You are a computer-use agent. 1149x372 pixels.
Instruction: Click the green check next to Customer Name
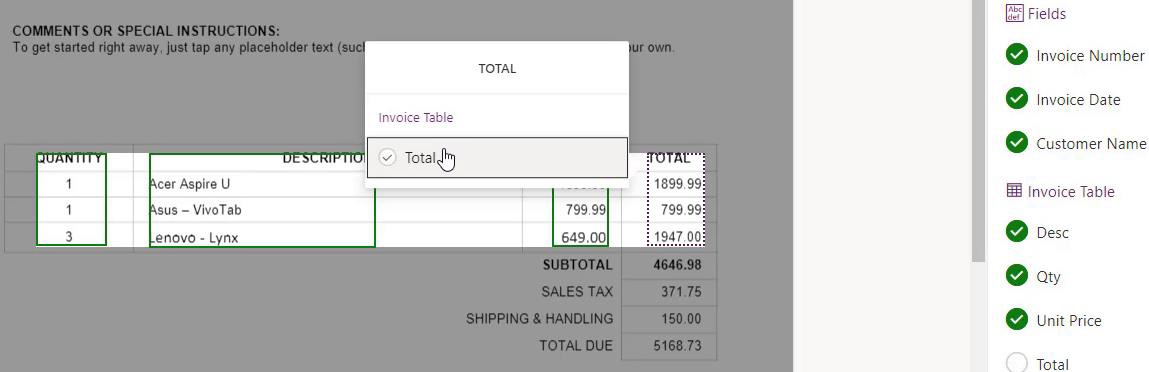tap(1016, 143)
